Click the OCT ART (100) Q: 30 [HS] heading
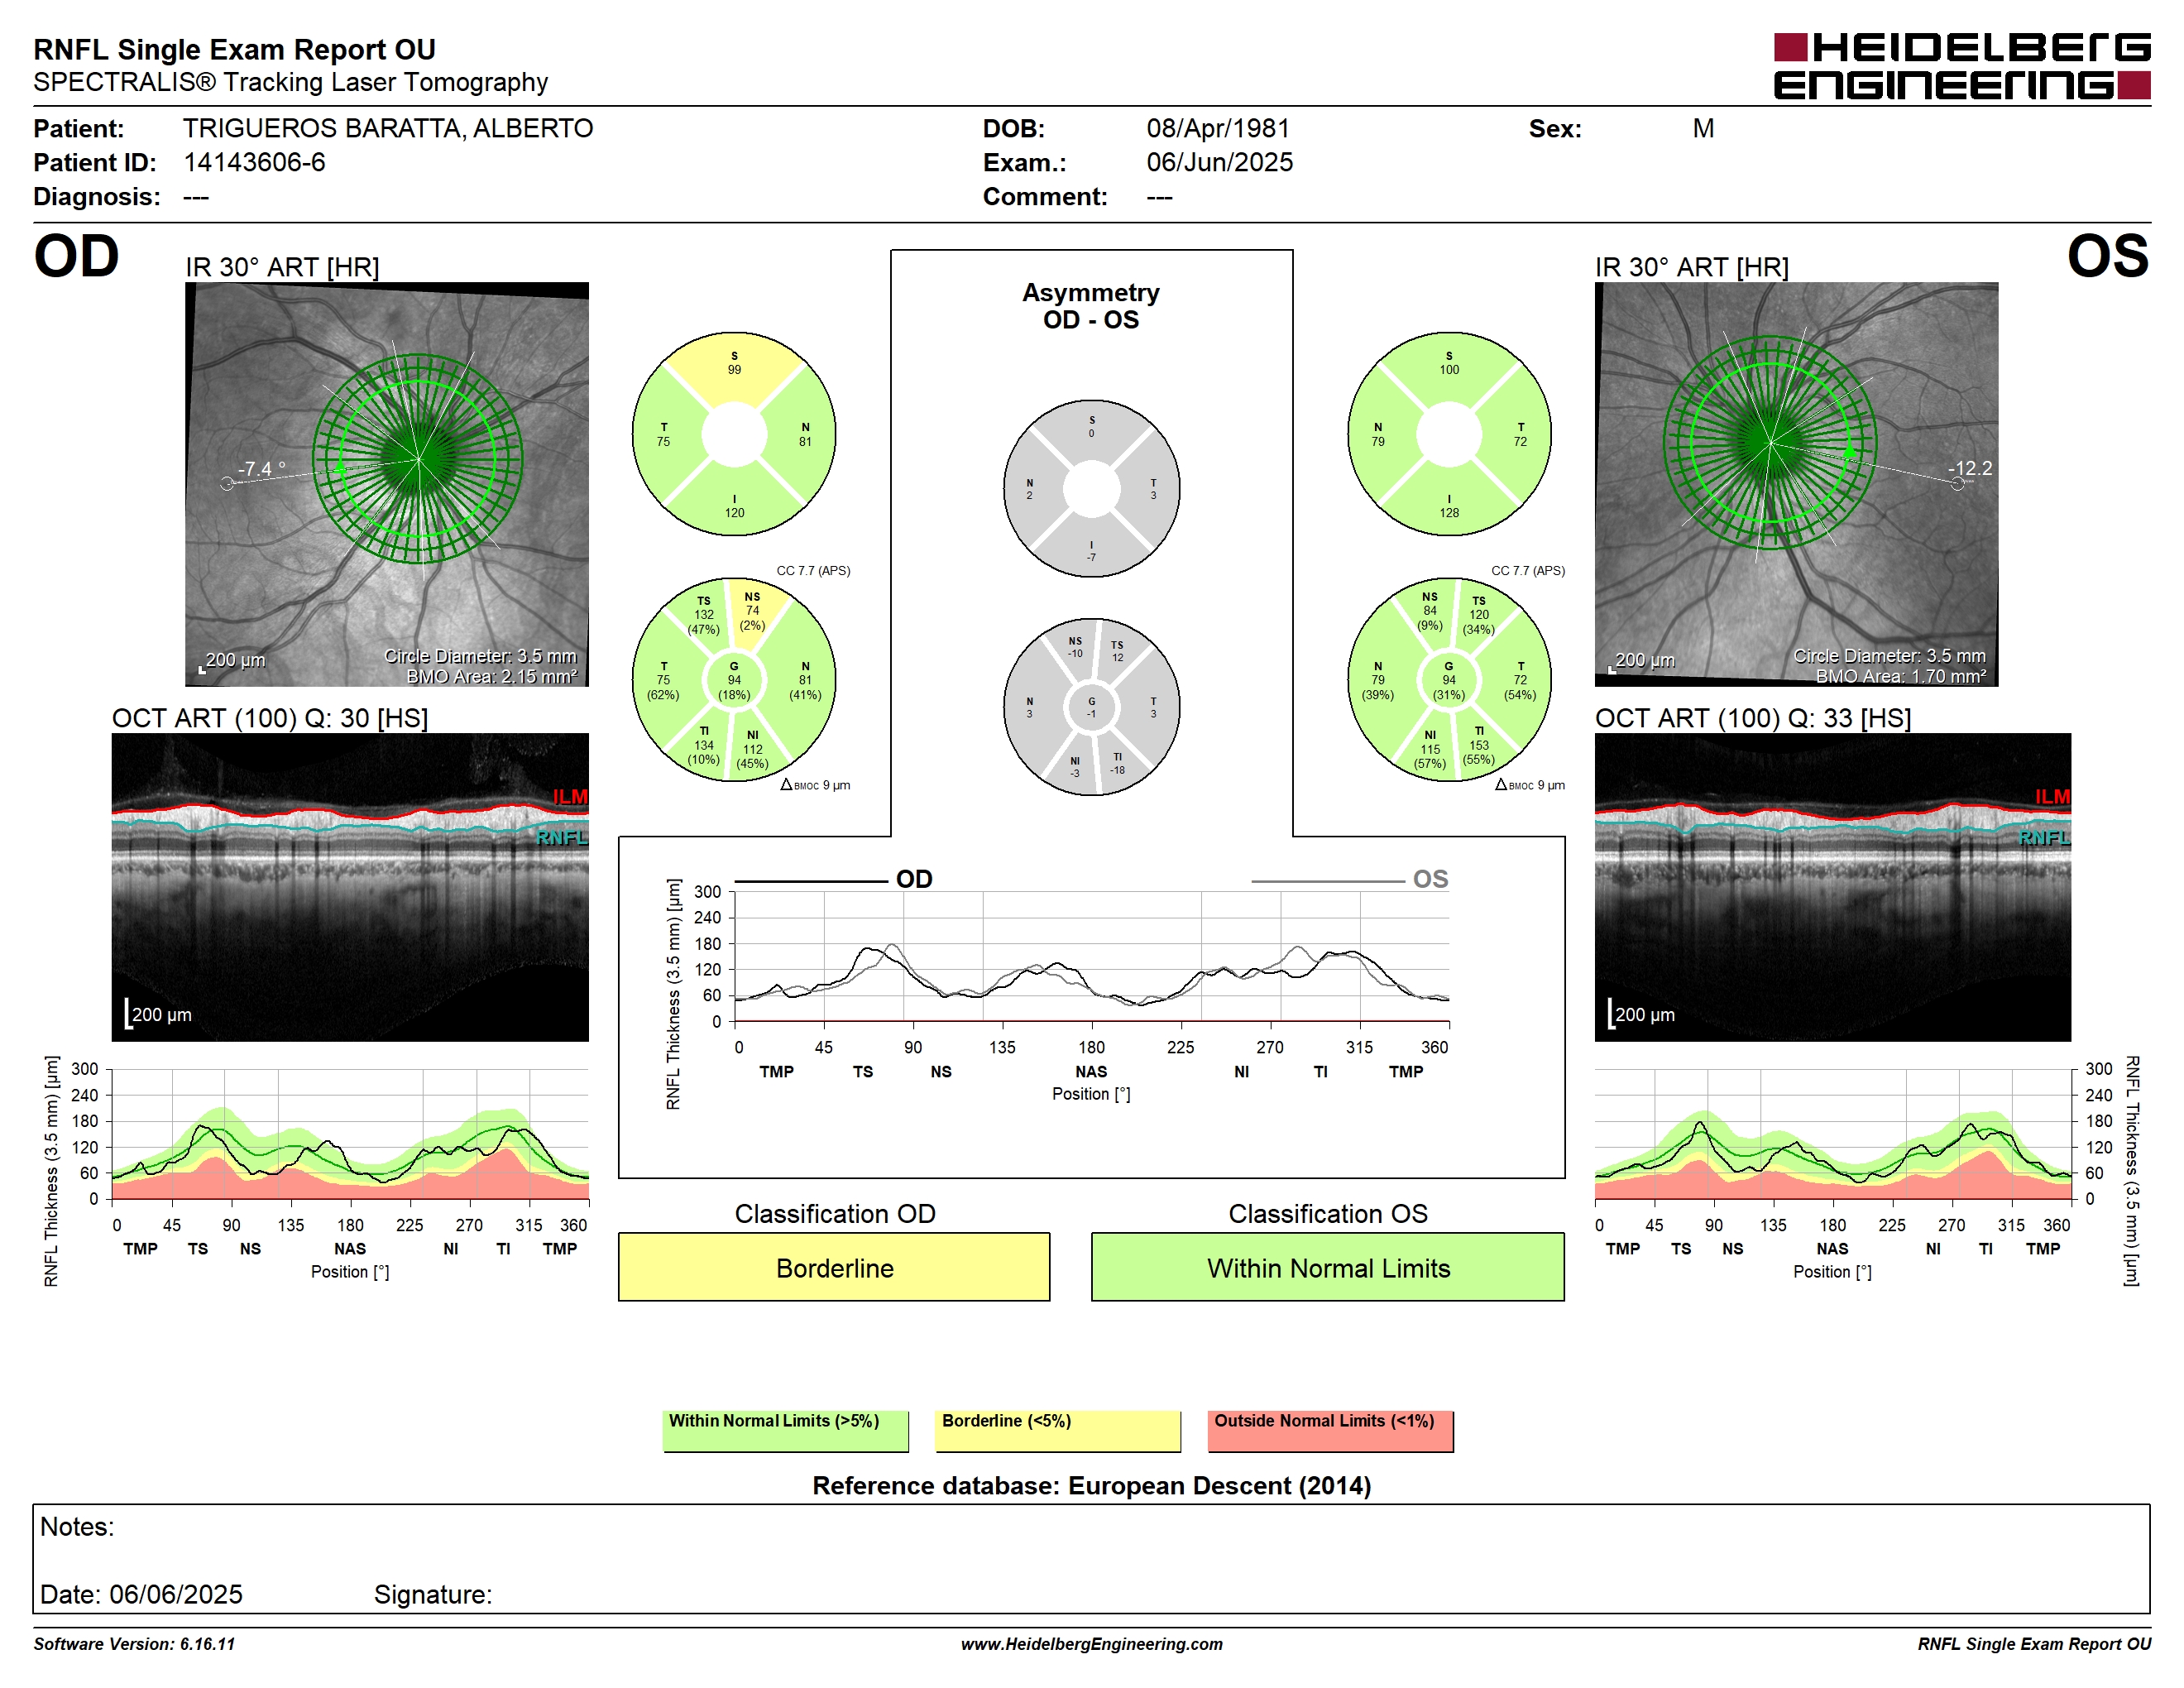This screenshot has width=2184, height=1688. click(x=270, y=718)
